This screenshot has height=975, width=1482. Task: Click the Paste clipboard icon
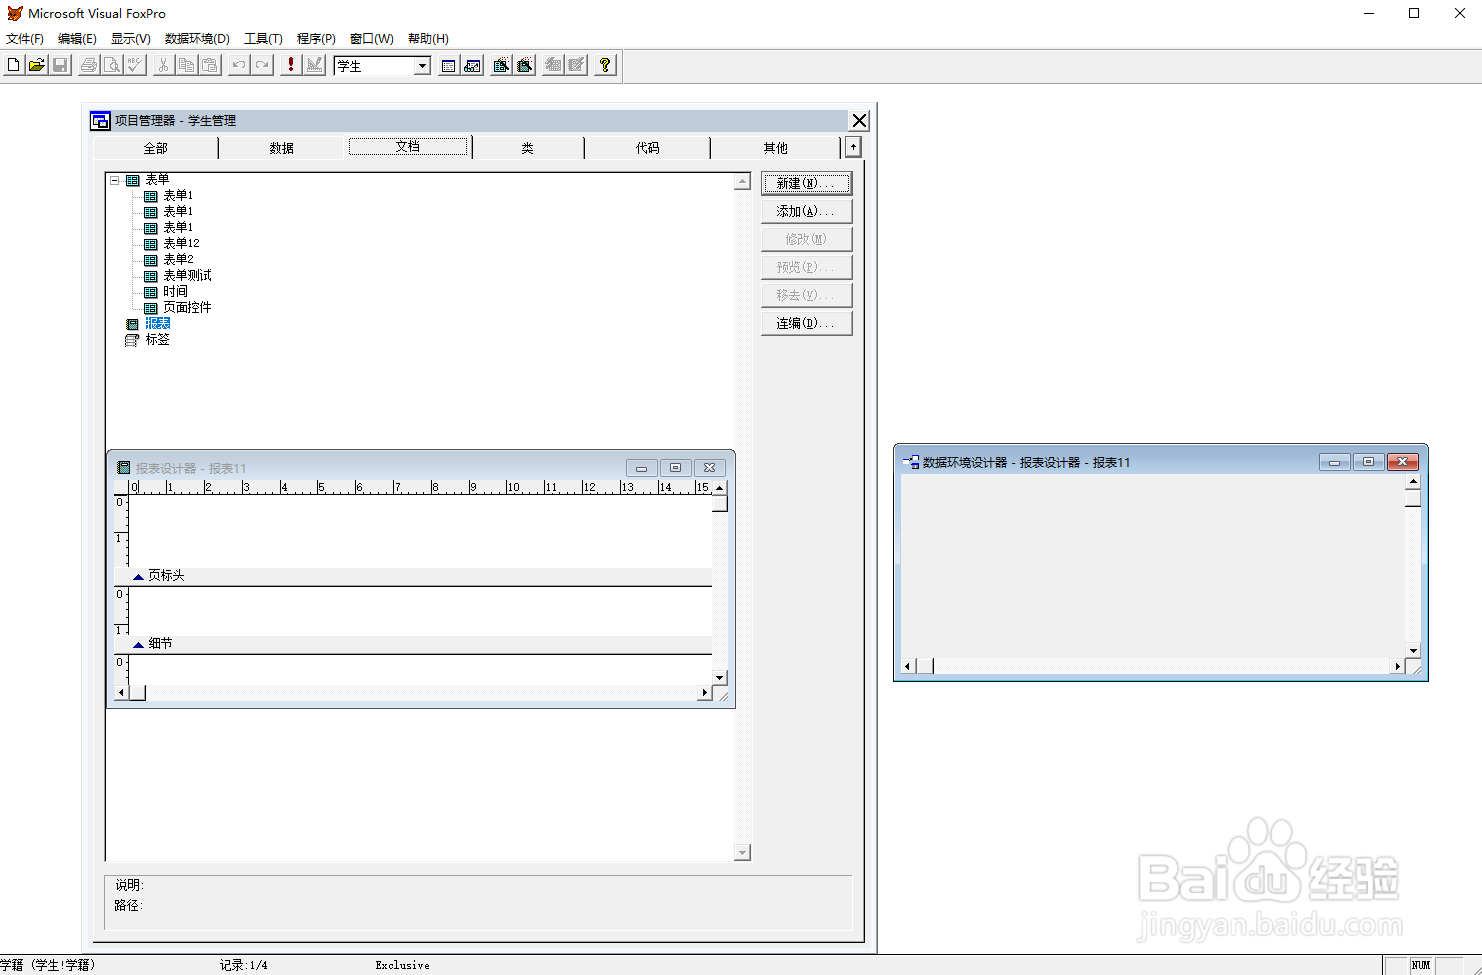pos(209,65)
